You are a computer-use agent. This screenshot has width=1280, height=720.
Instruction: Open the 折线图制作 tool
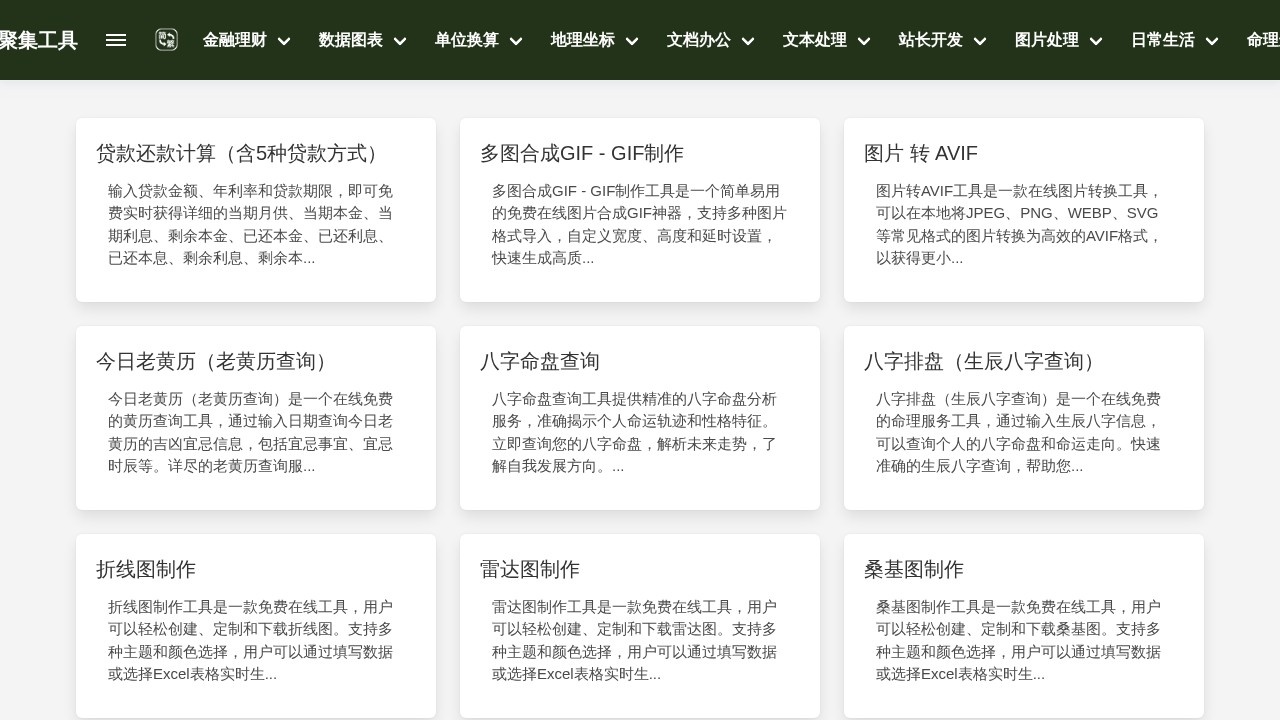(145, 569)
